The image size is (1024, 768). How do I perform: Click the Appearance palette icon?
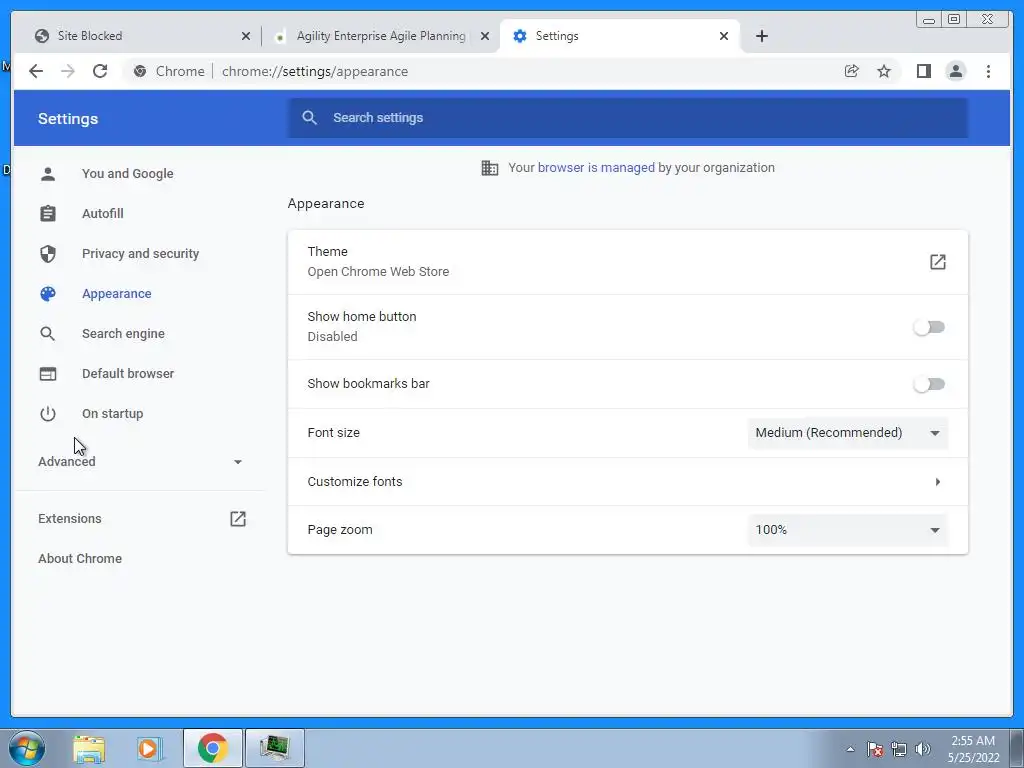click(48, 294)
